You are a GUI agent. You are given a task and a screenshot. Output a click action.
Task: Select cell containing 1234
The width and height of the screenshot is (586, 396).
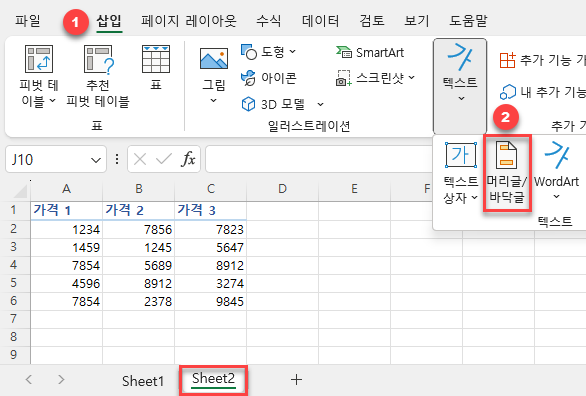(67, 229)
